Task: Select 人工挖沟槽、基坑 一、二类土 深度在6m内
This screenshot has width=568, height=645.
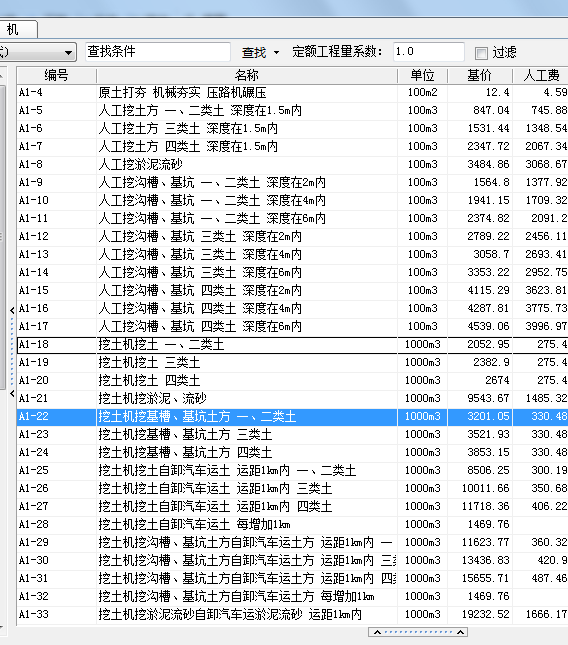Action: pos(212,219)
